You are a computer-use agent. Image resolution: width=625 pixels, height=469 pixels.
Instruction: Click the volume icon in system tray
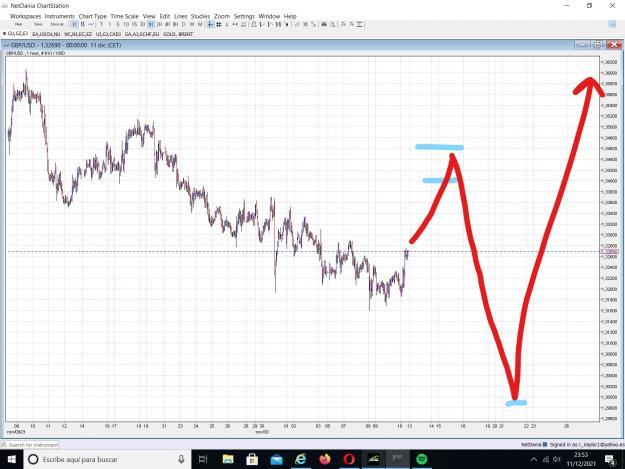557,459
